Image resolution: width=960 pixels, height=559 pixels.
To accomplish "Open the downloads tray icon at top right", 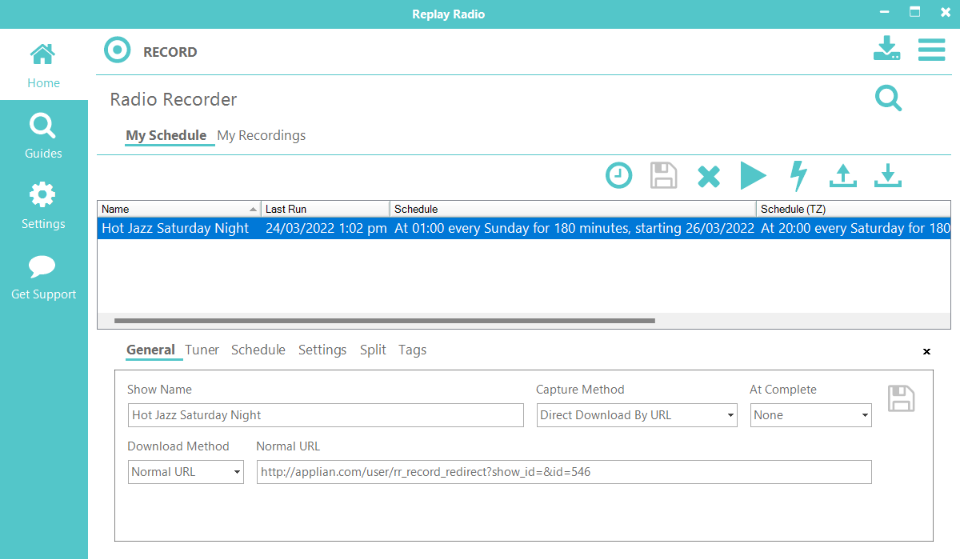I will tap(887, 48).
